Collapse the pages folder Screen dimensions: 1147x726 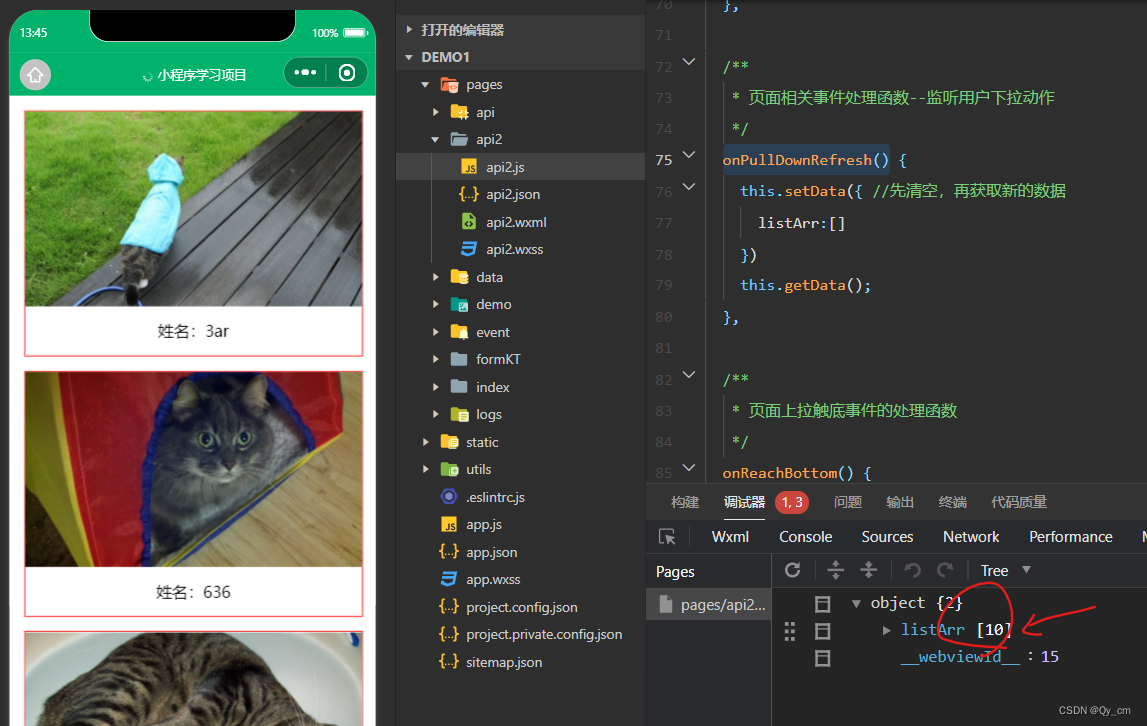(x=425, y=85)
